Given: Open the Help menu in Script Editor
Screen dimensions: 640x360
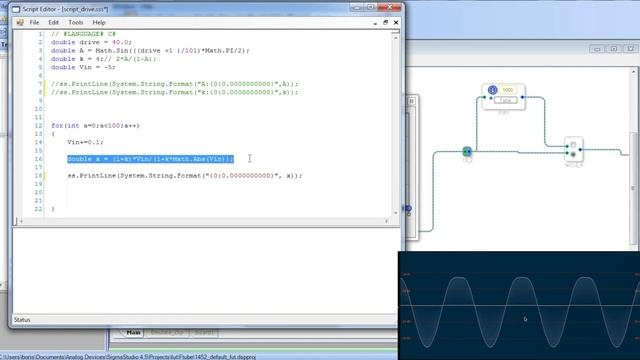Looking at the screenshot, I should [99, 22].
